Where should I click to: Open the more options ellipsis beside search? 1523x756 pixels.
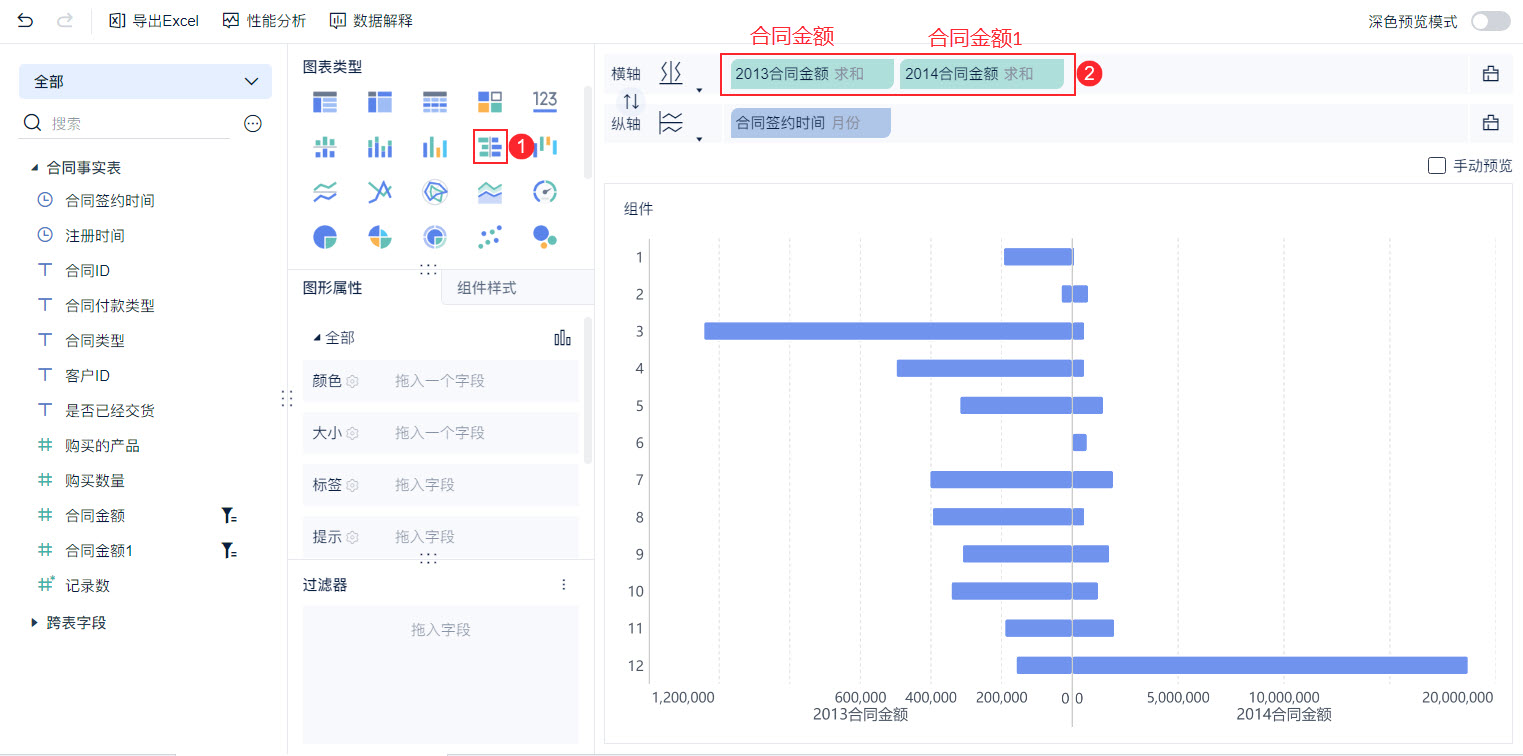(x=253, y=123)
